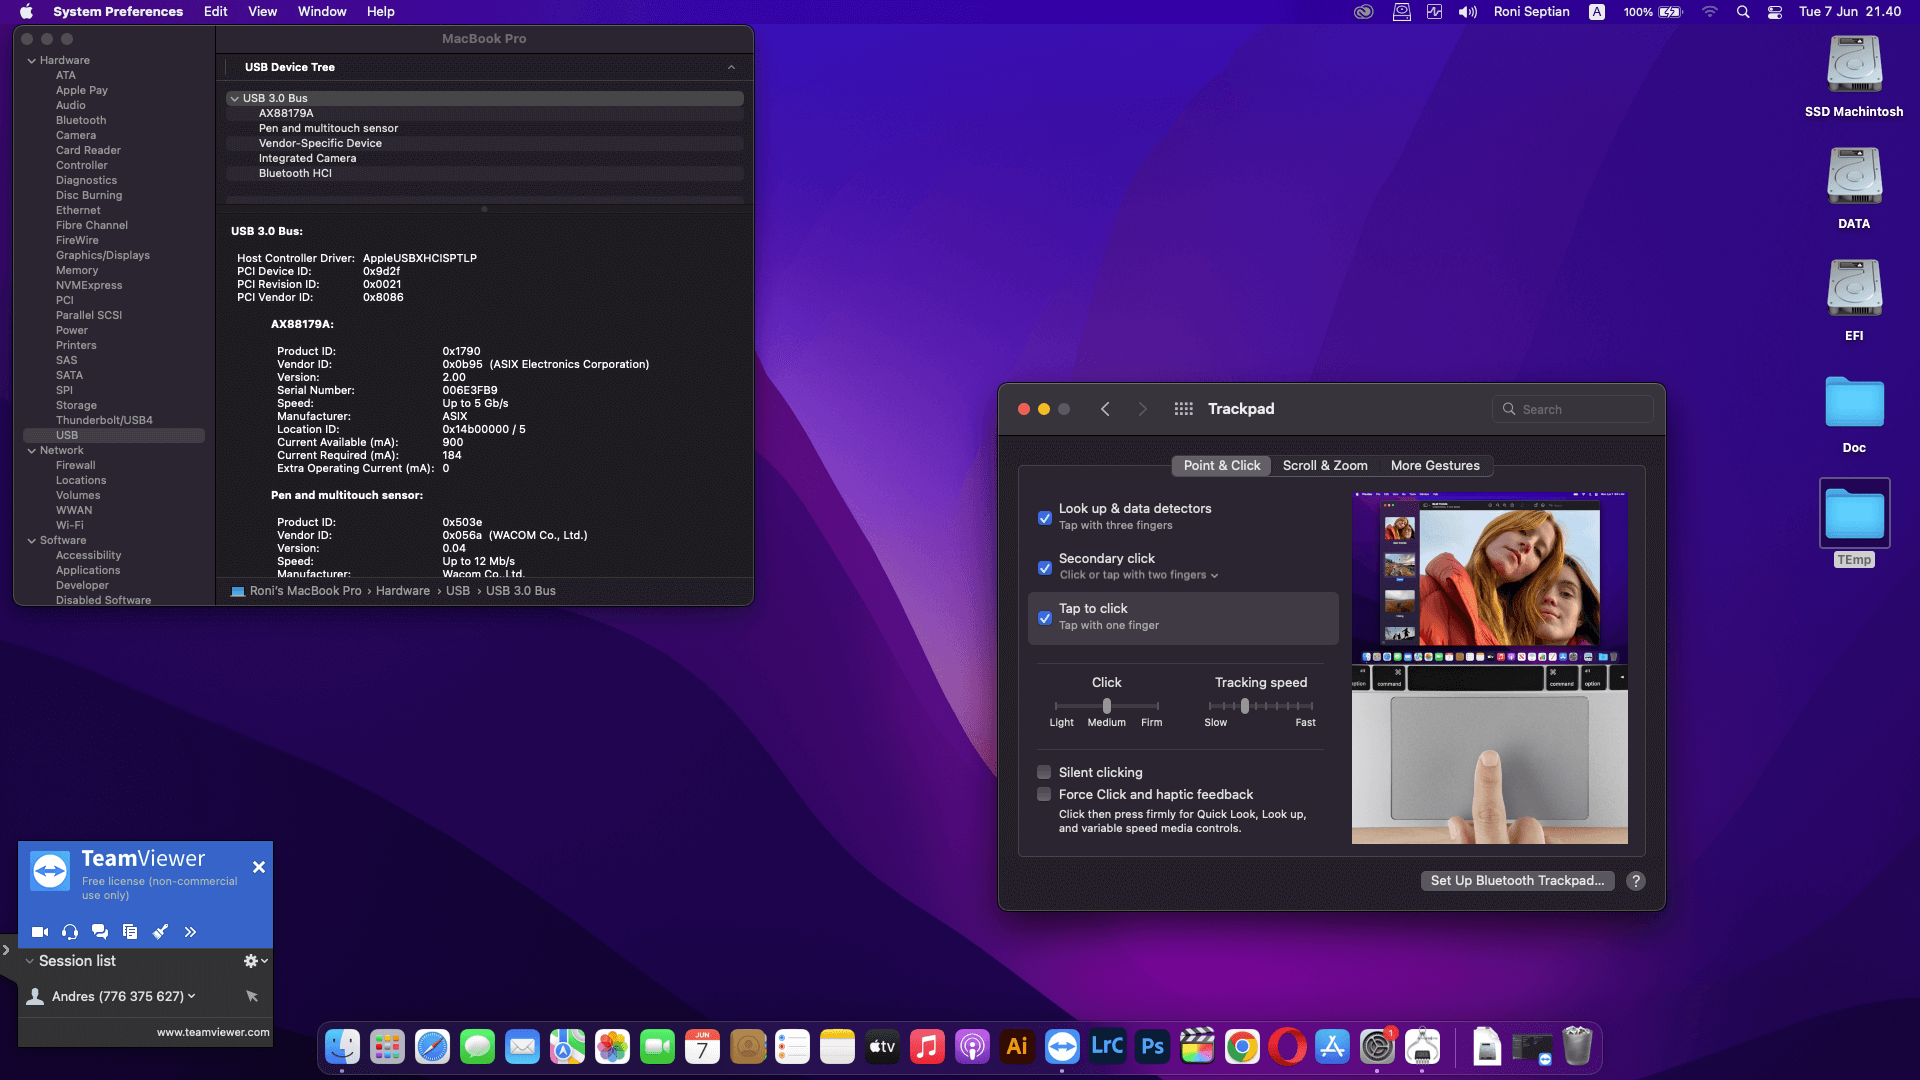This screenshot has height=1080, width=1920.
Task: Select Bluetooth HCI in device tree
Action: pyautogui.click(x=485, y=173)
